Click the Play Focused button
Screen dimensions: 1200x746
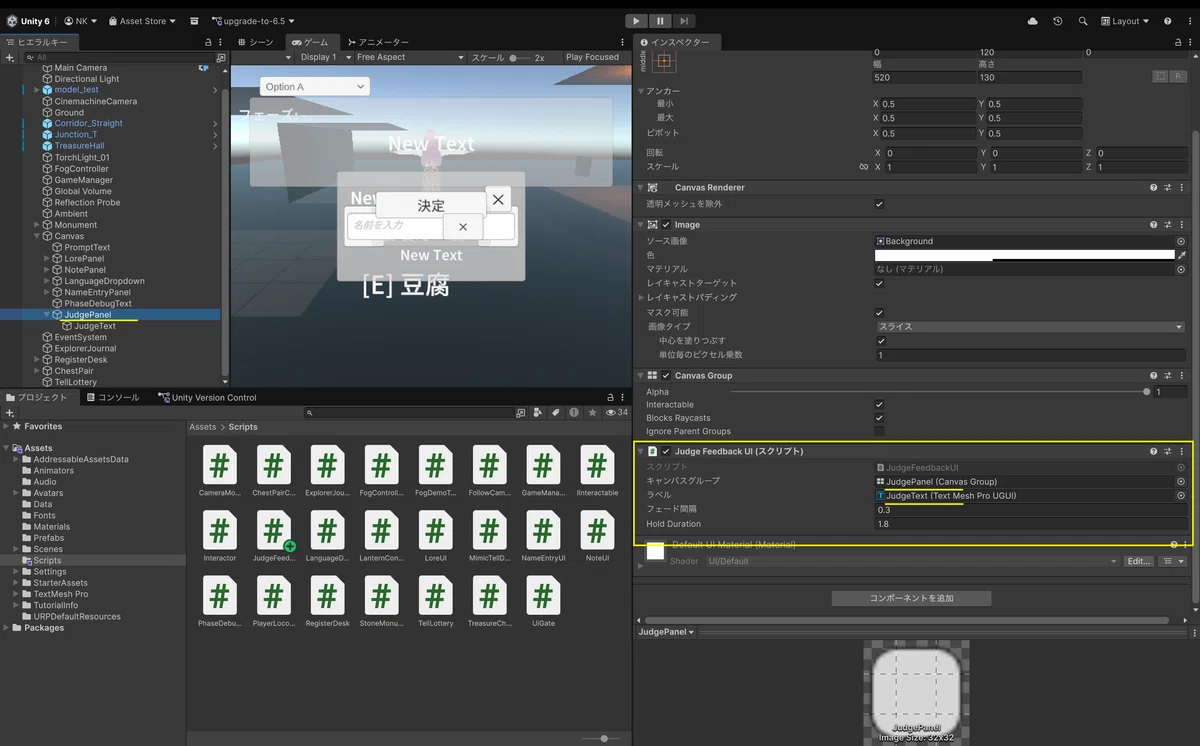(593, 58)
